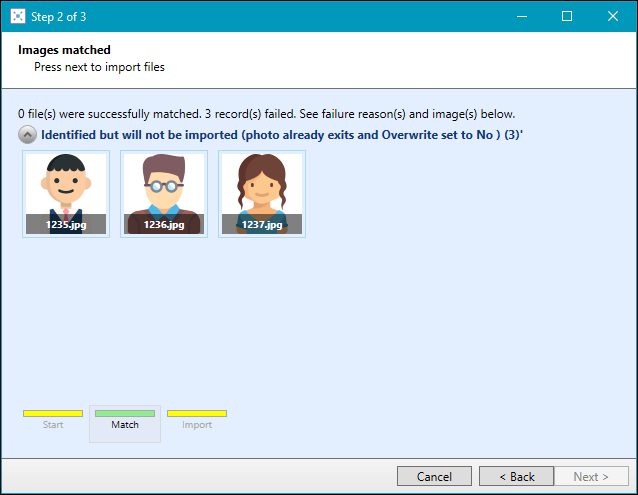Click the app icon in the title bar
638x495 pixels.
(x=17, y=16)
